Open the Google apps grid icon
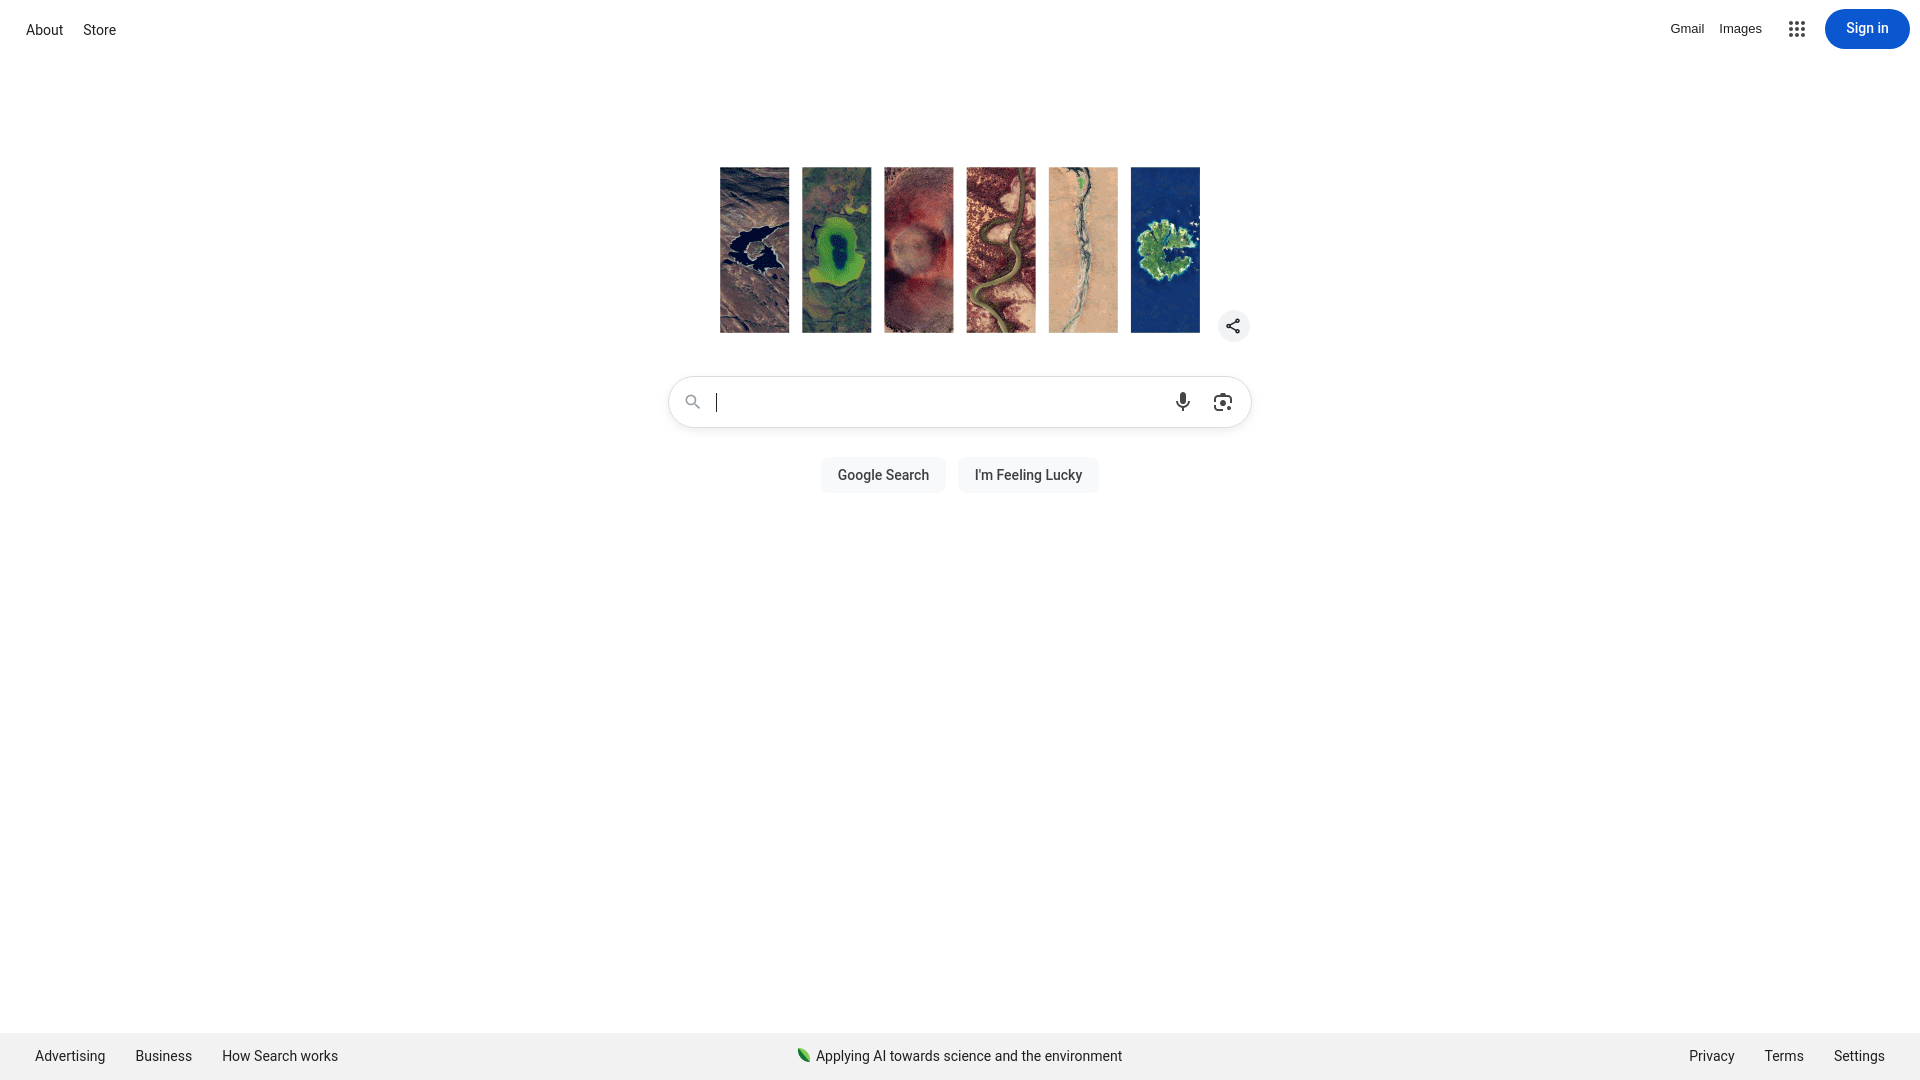This screenshot has width=1920, height=1080. point(1797,29)
